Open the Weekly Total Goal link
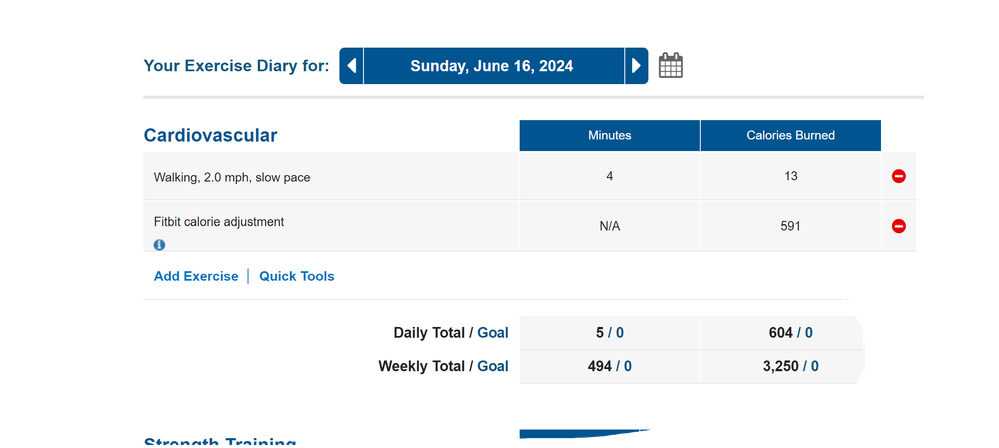Image resolution: width=999 pixels, height=448 pixels. (492, 366)
